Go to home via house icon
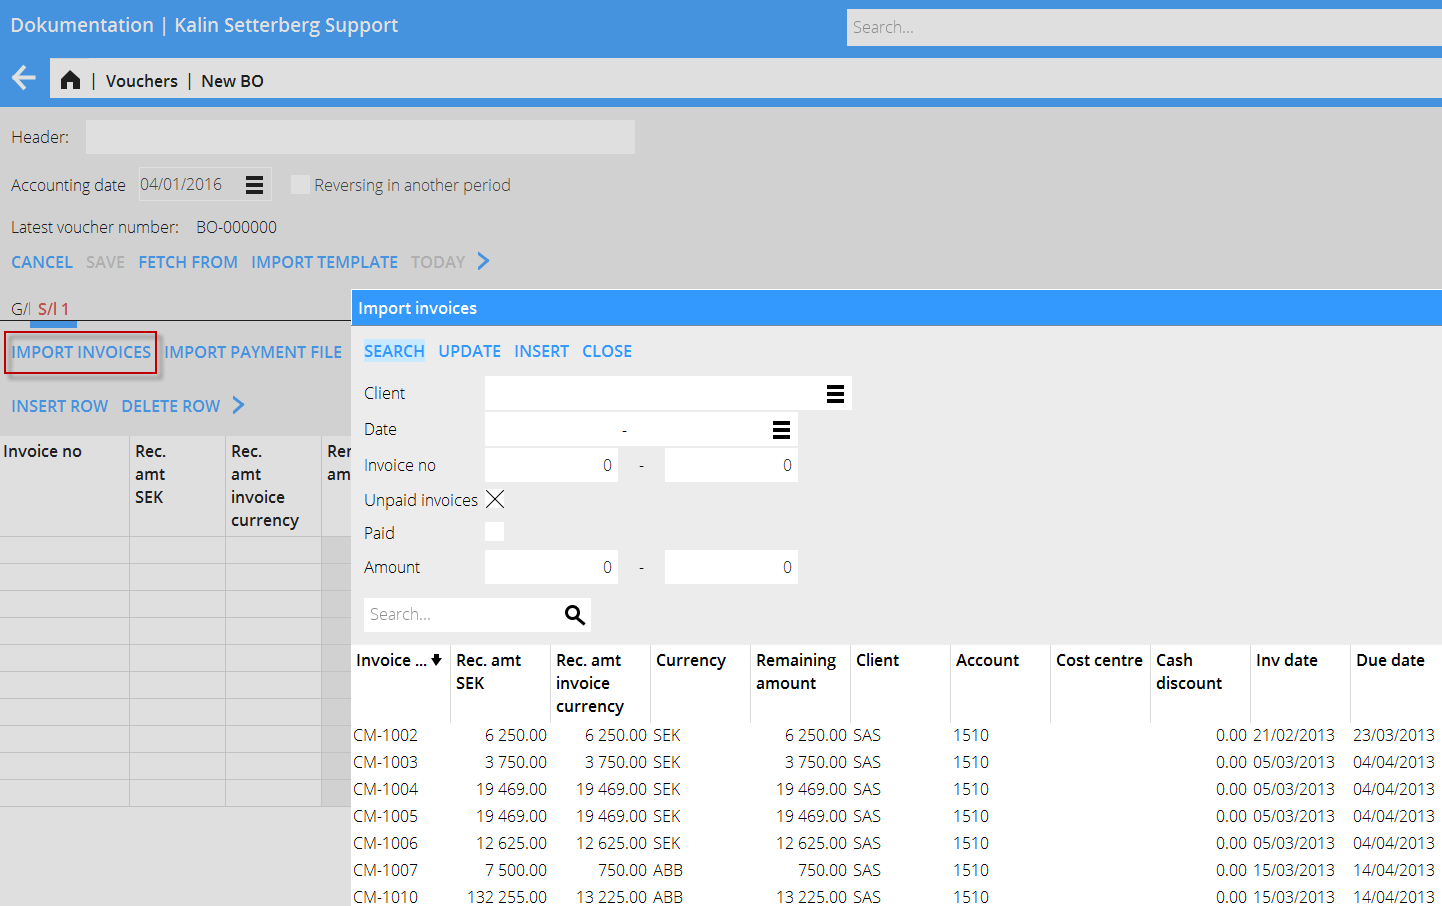The image size is (1442, 906). coord(70,80)
